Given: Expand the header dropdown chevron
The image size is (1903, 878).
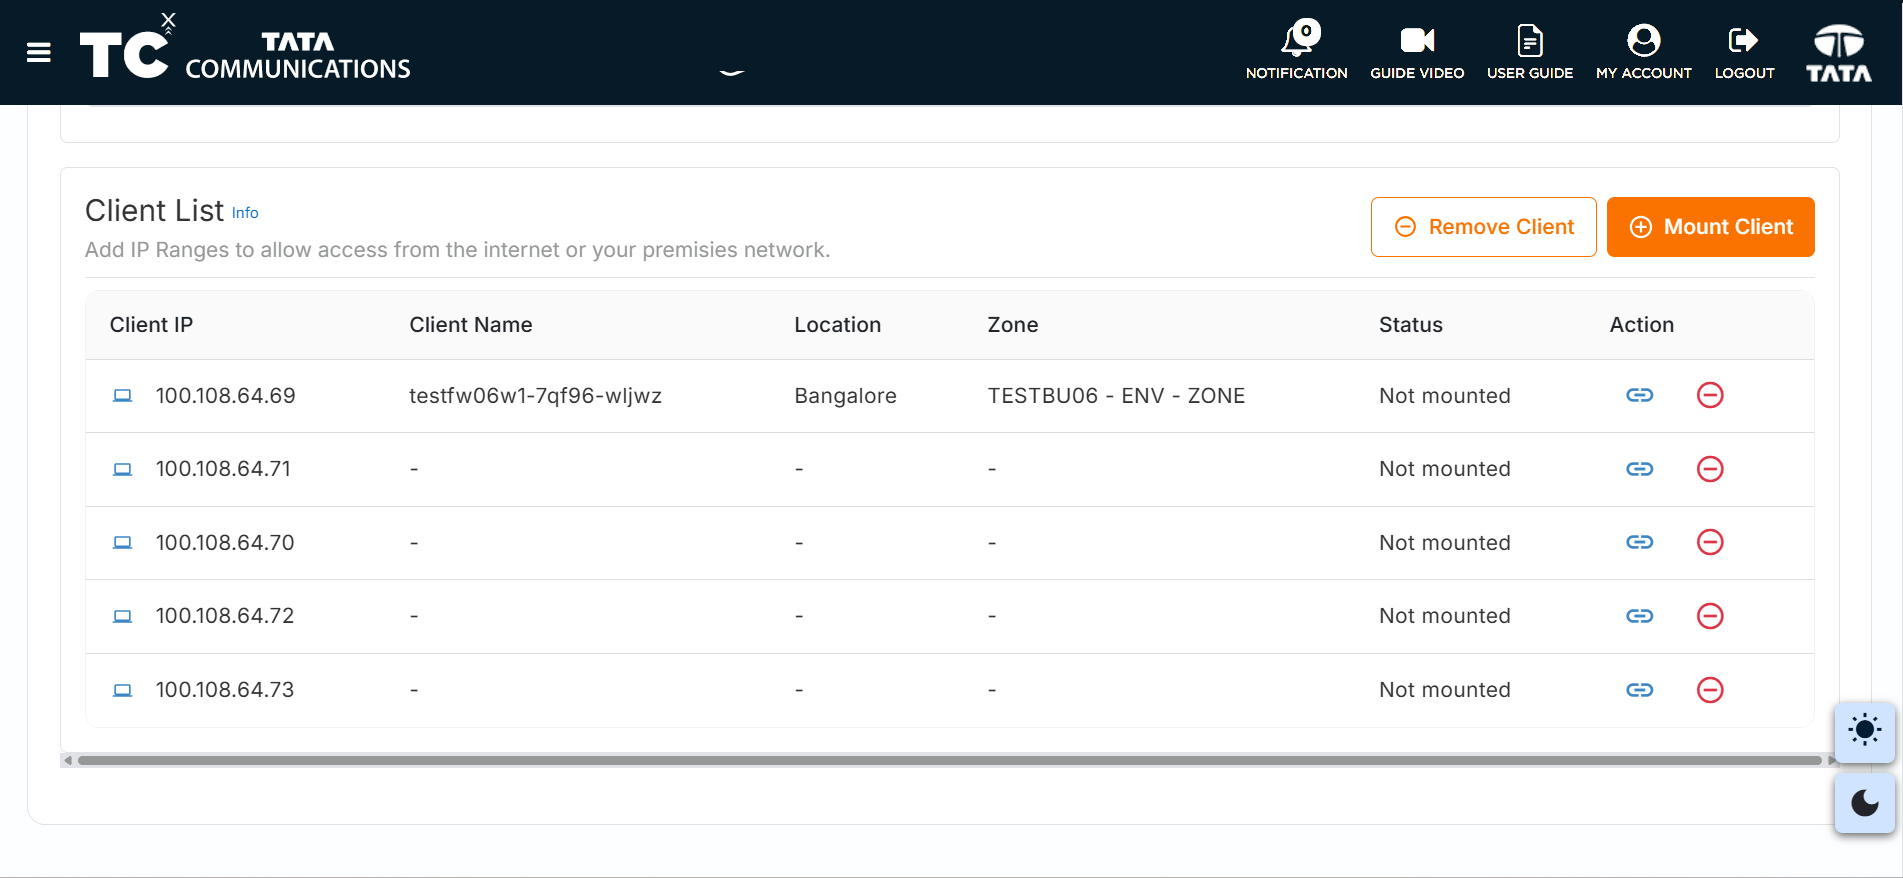Looking at the screenshot, I should [732, 72].
